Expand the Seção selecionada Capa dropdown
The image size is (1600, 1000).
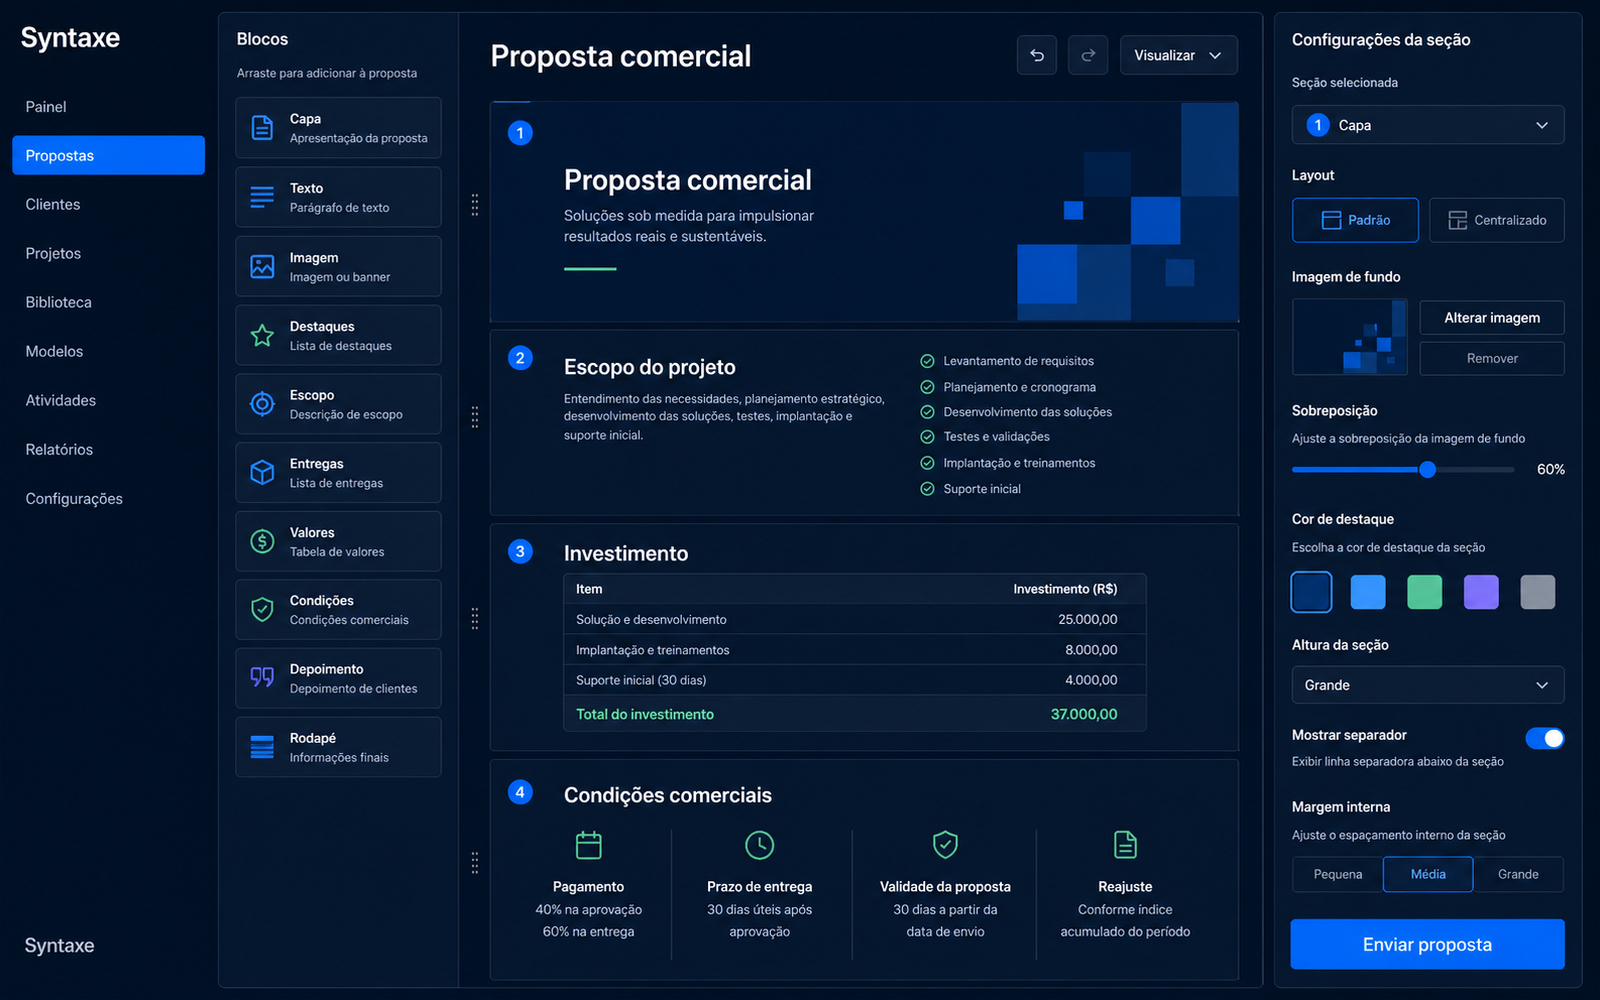click(1428, 125)
